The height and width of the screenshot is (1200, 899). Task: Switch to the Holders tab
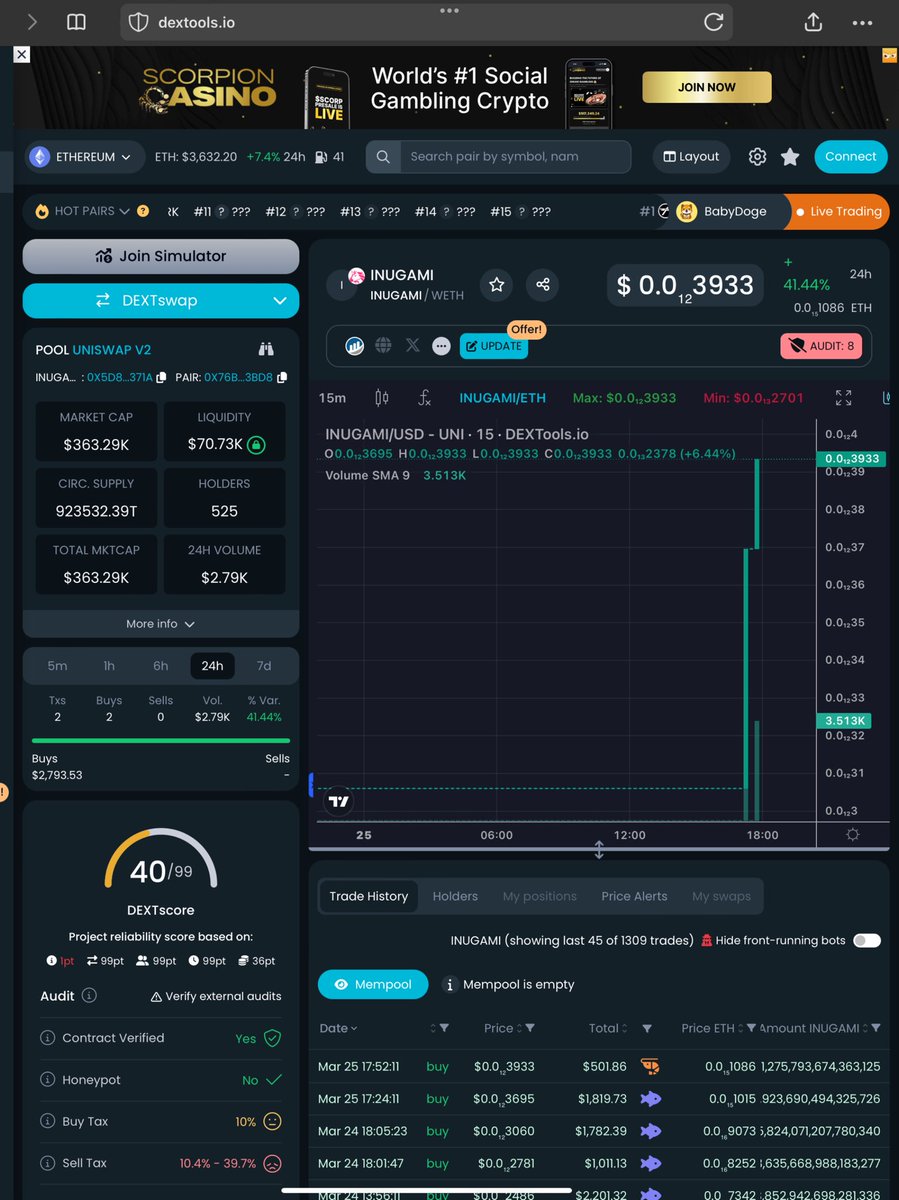[x=455, y=896]
